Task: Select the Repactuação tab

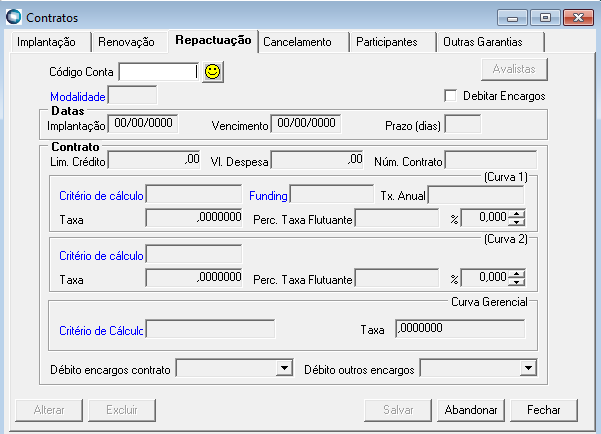Action: [213, 40]
